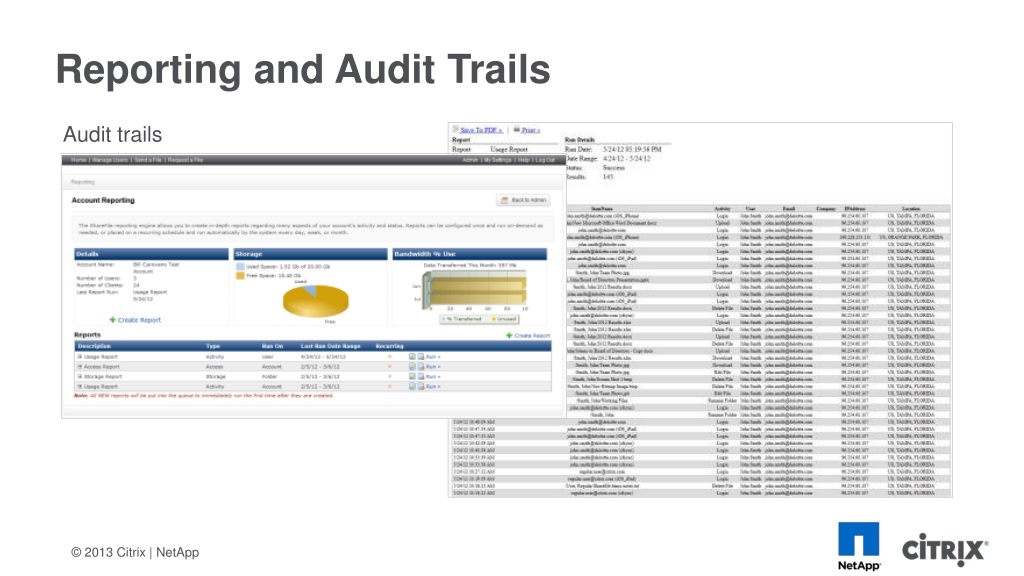Open the Admin menu item
This screenshot has height=576, width=1024.
coord(470,160)
